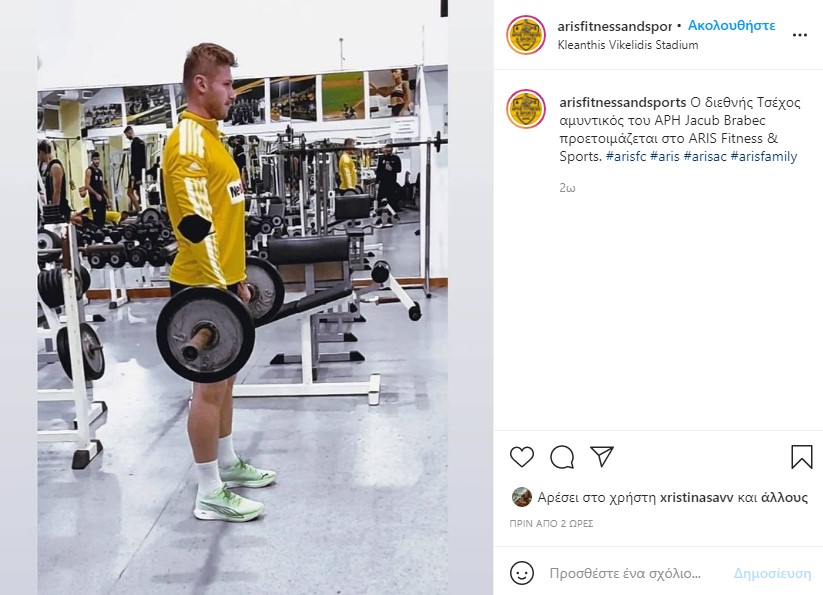Click the arisfitnessandsports username in caption
This screenshot has height=595, width=823.
pos(622,102)
